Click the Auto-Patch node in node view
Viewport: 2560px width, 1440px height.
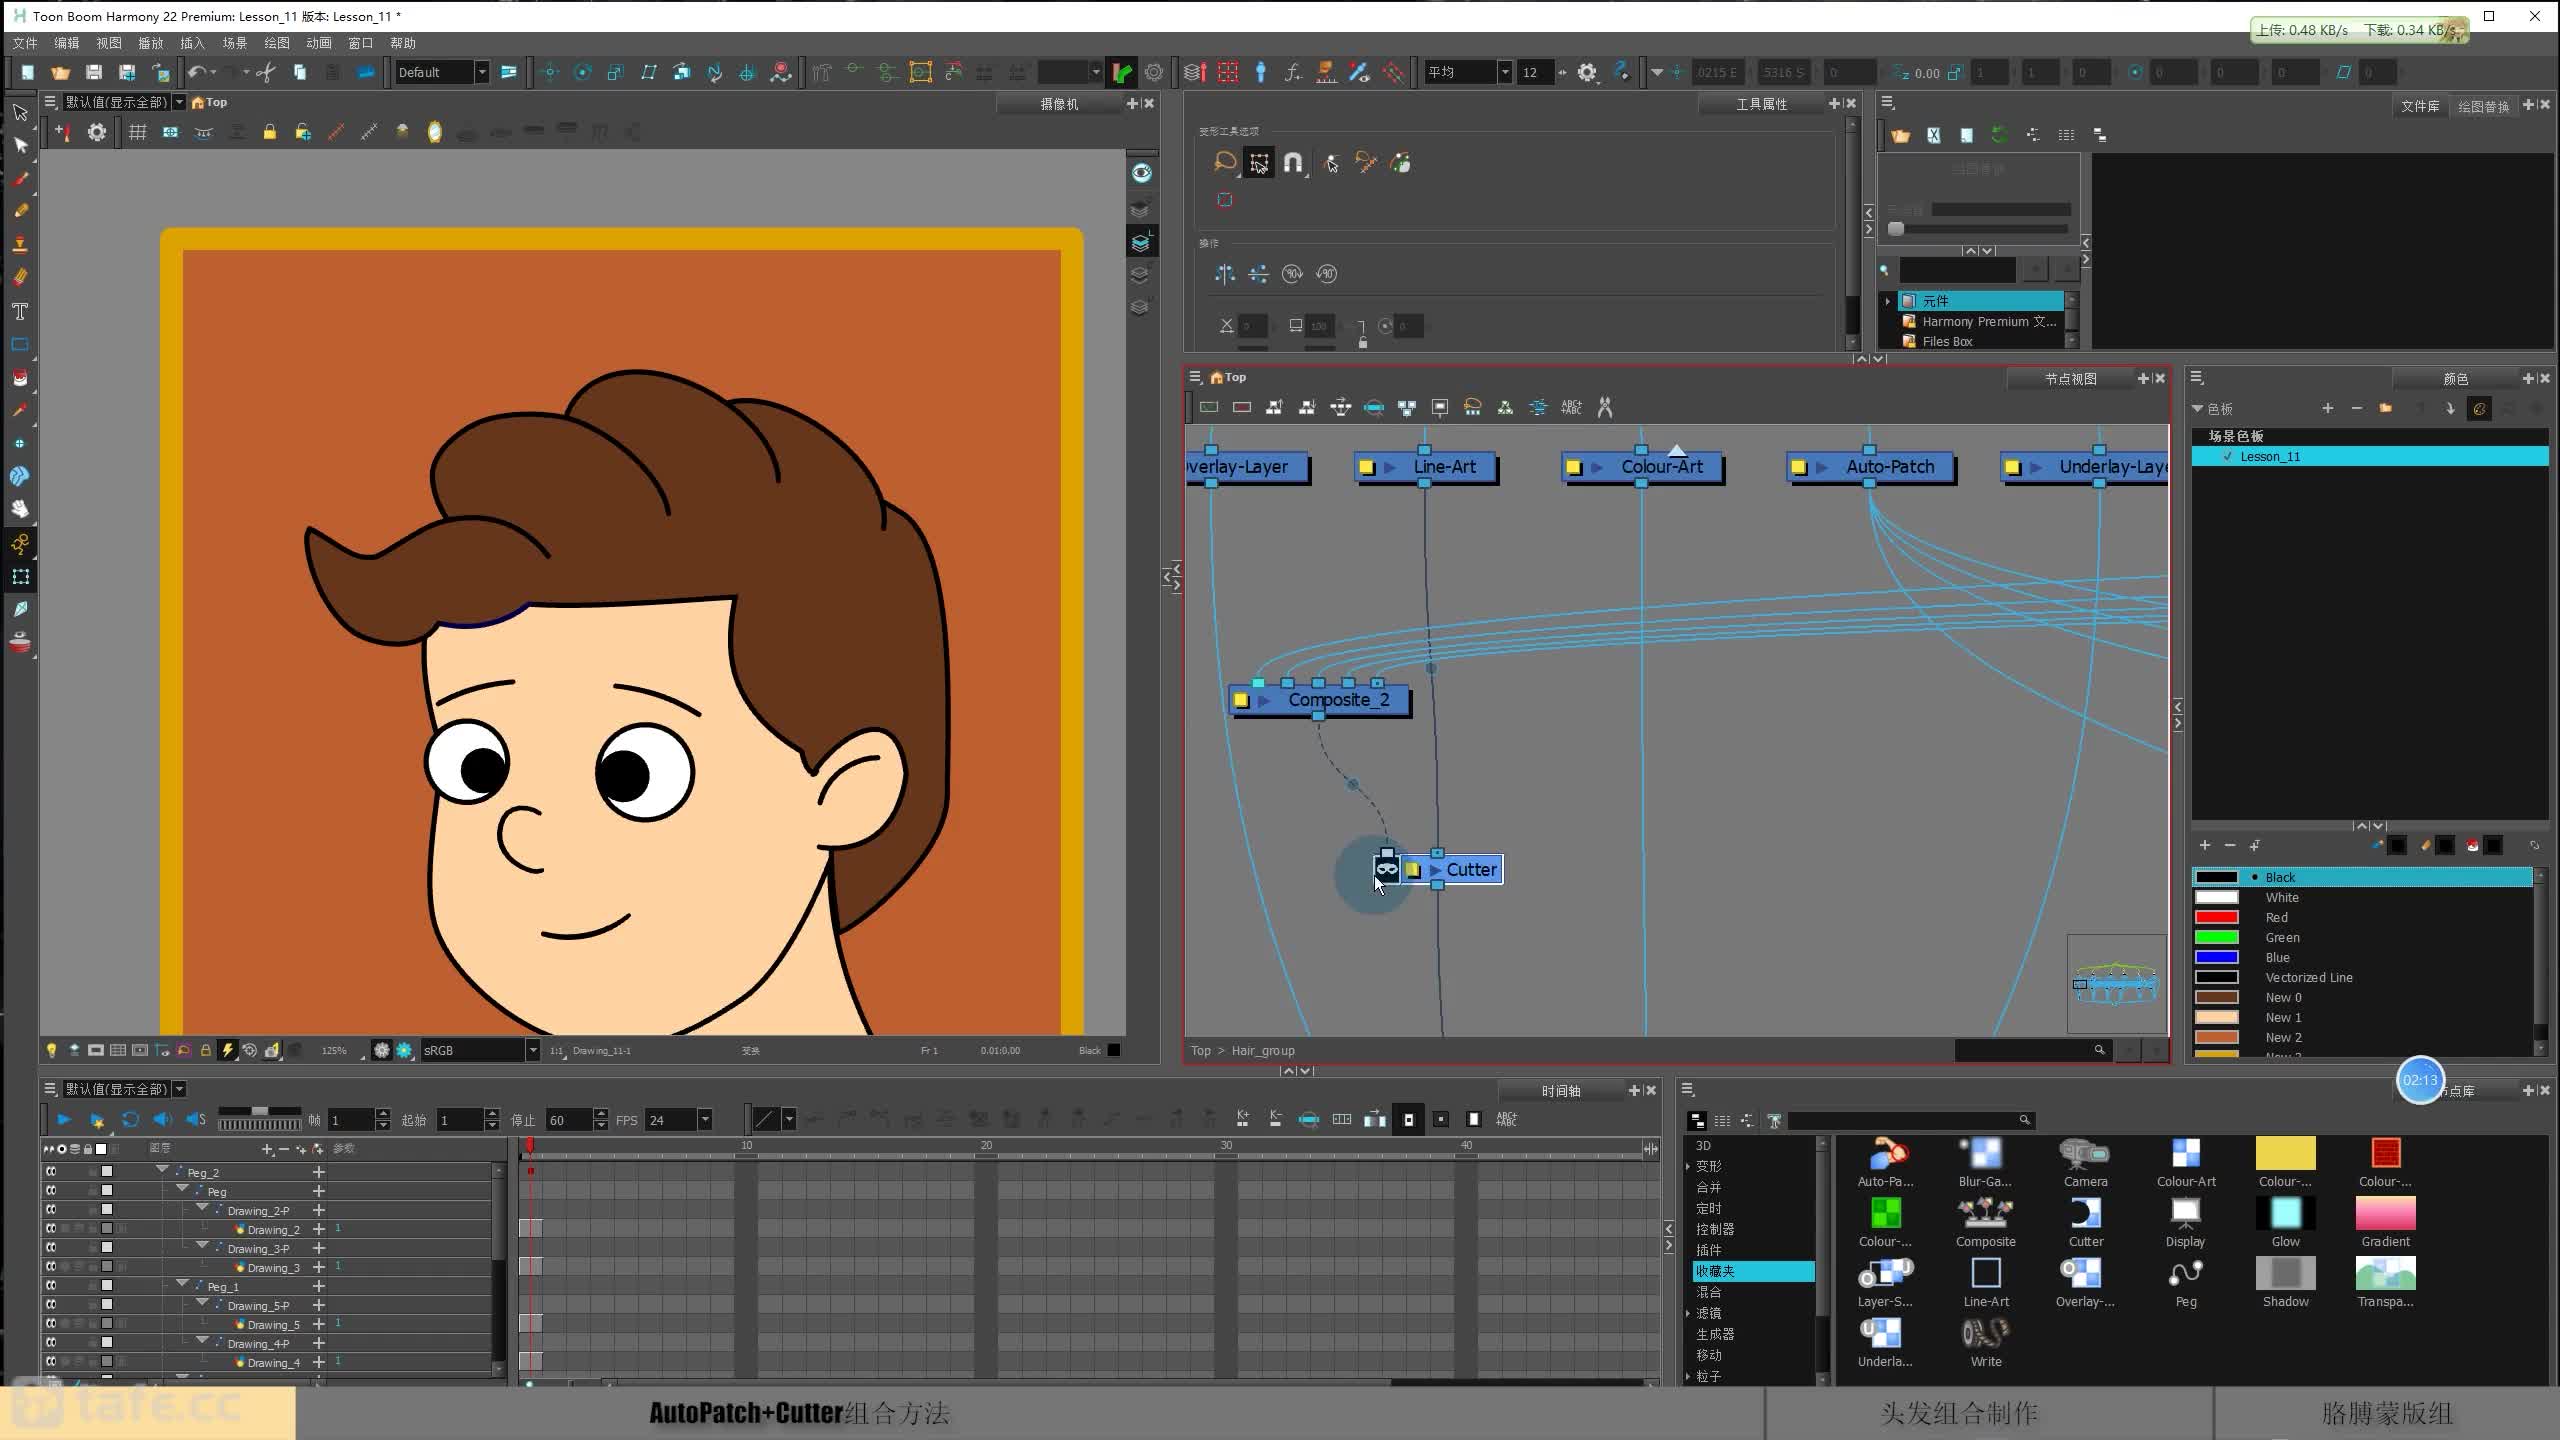[x=1870, y=467]
